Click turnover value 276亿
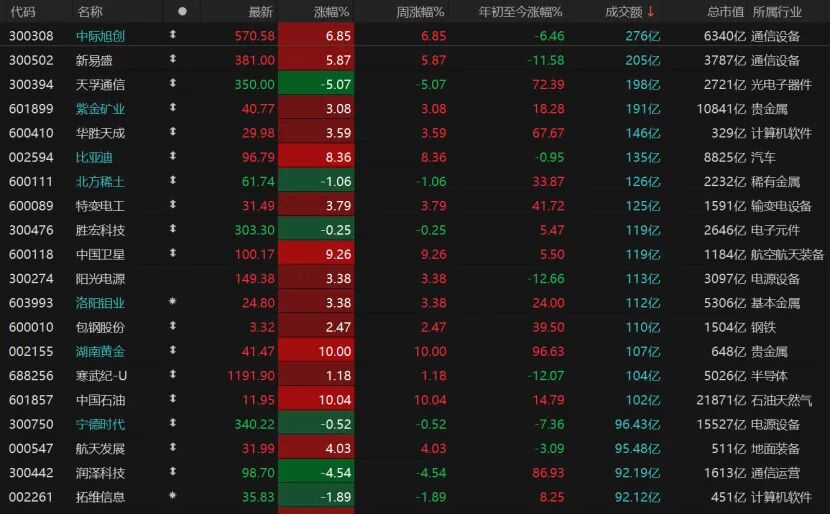Viewport: 831px width, 514px height. (643, 36)
